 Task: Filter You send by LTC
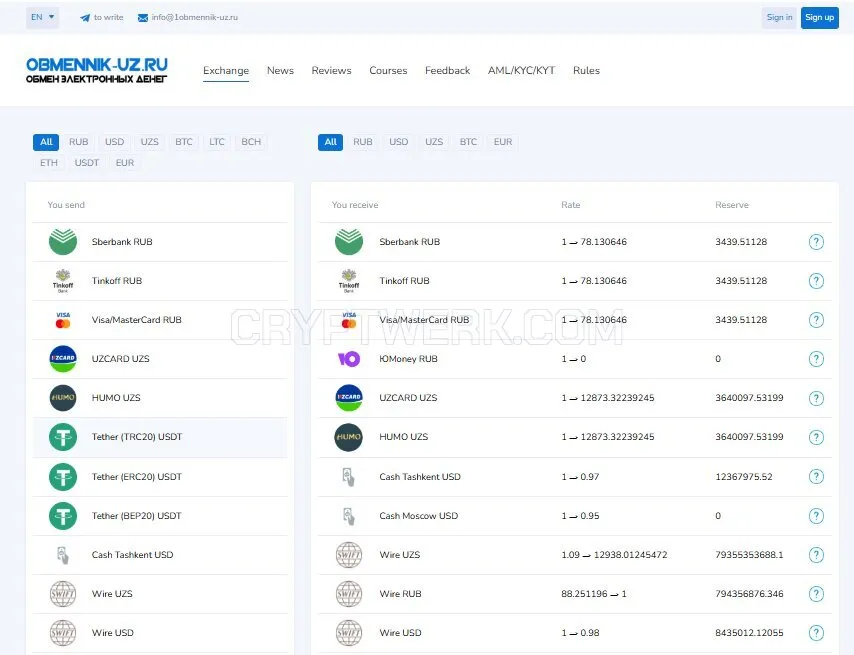click(217, 142)
